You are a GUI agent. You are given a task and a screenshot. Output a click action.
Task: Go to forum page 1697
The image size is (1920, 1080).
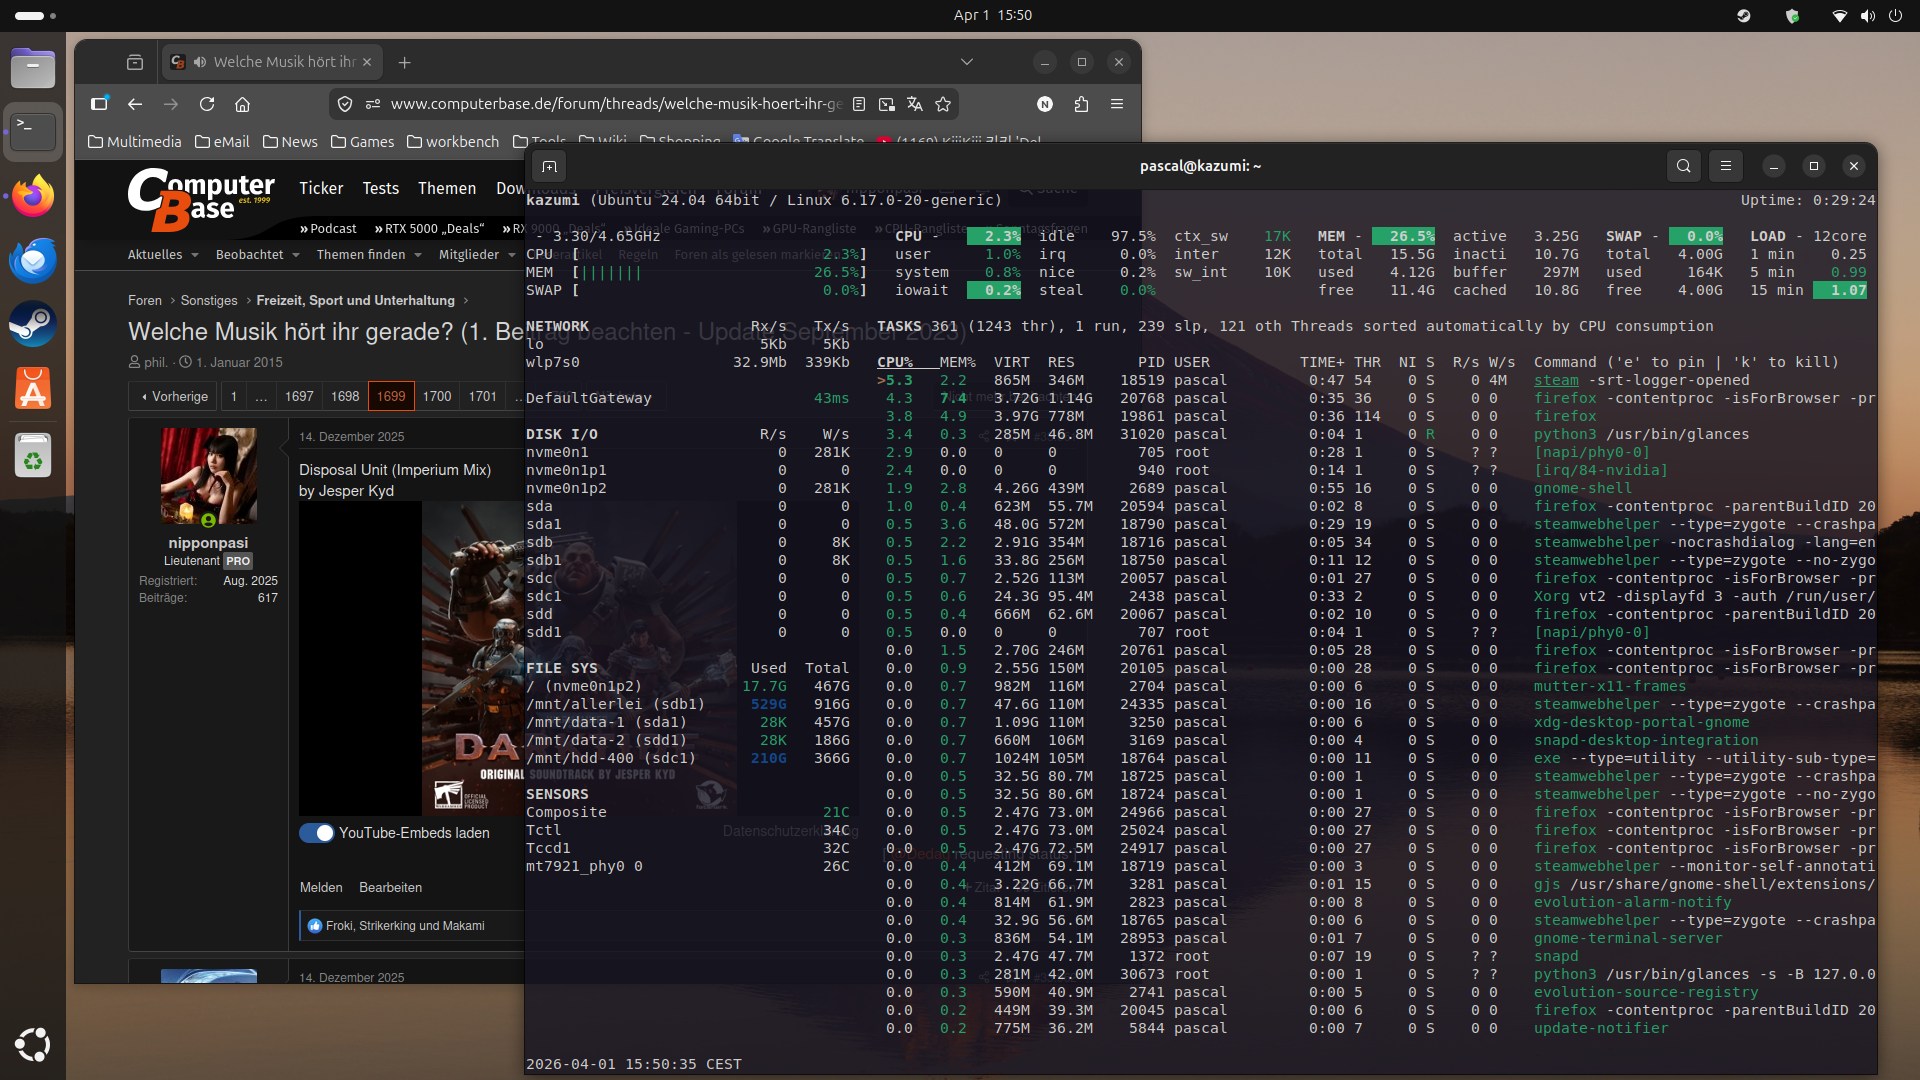[299, 396]
